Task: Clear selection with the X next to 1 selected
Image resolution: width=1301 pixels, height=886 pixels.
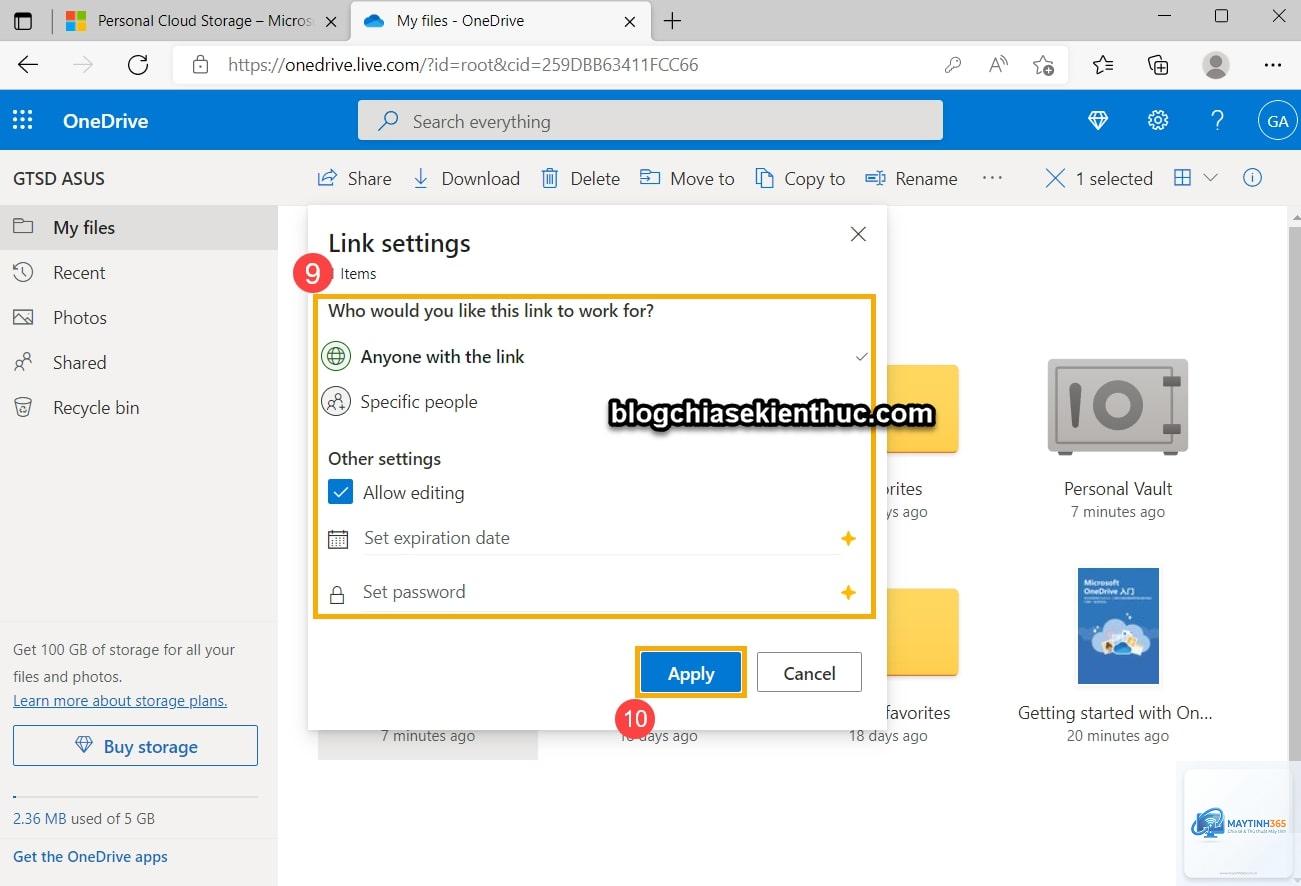Action: coord(1055,178)
